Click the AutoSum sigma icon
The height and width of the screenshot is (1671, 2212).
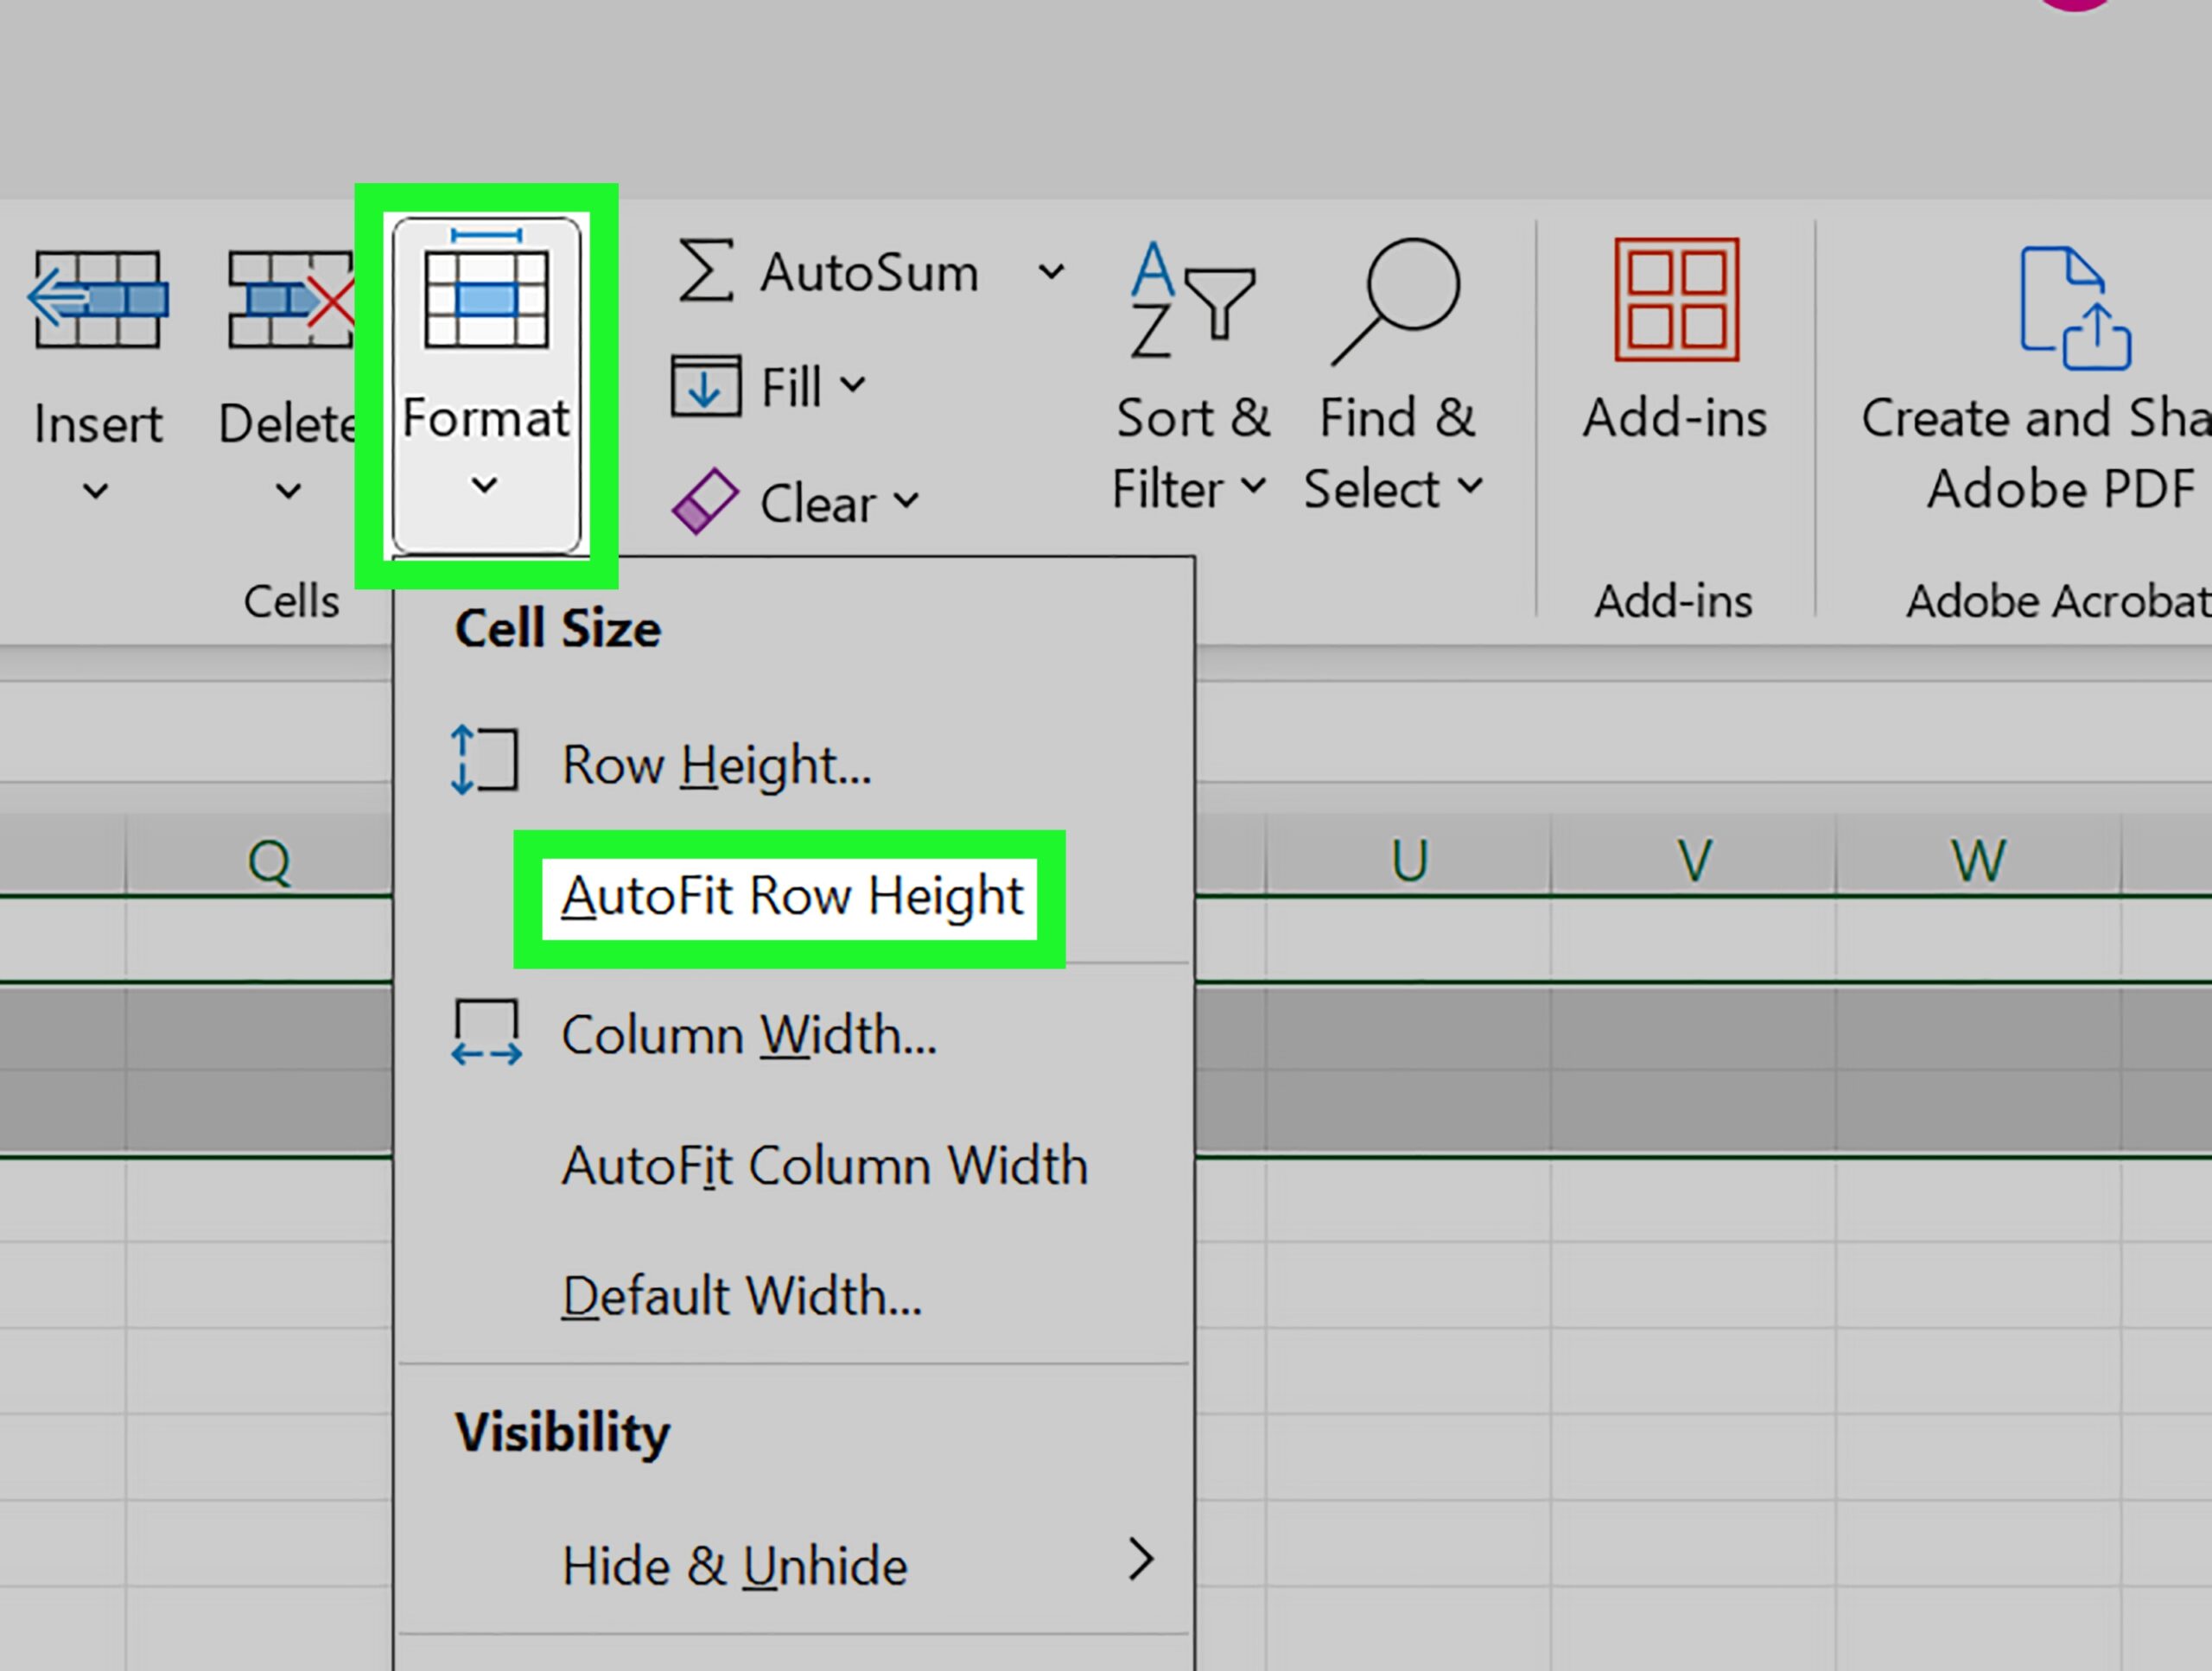[x=706, y=270]
